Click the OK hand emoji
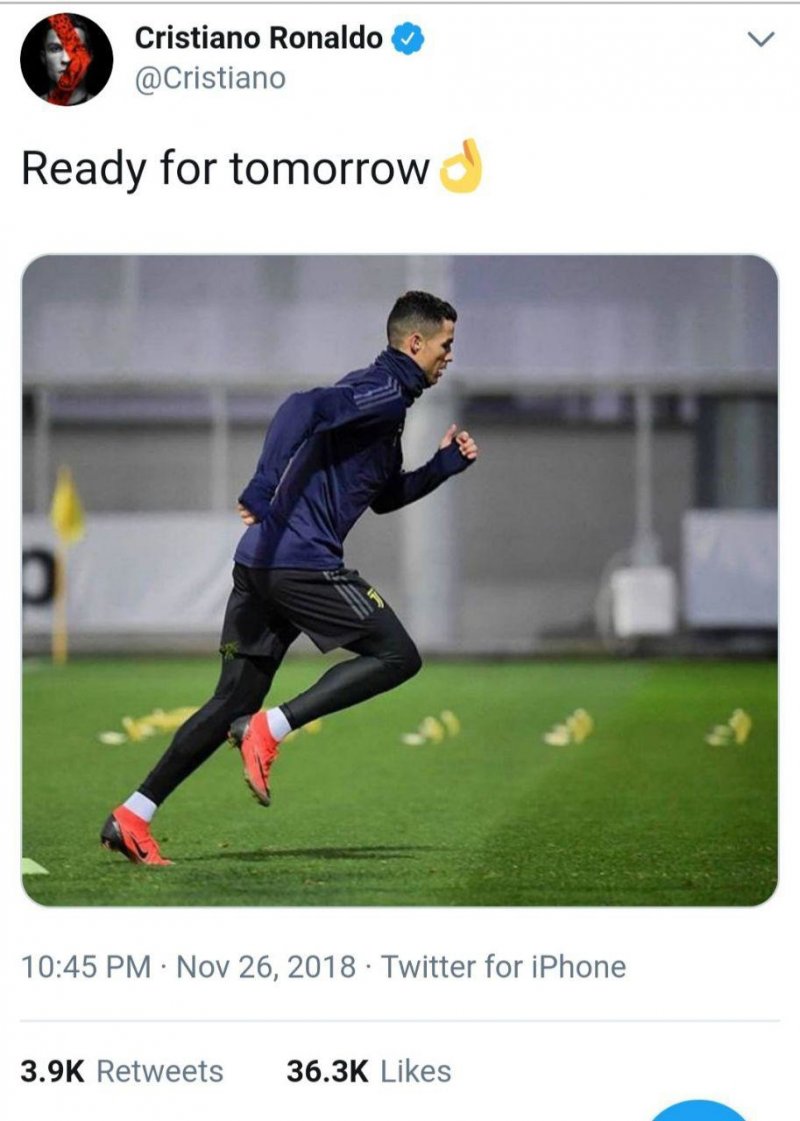Screen dimensions: 800x1121 [x=461, y=167]
